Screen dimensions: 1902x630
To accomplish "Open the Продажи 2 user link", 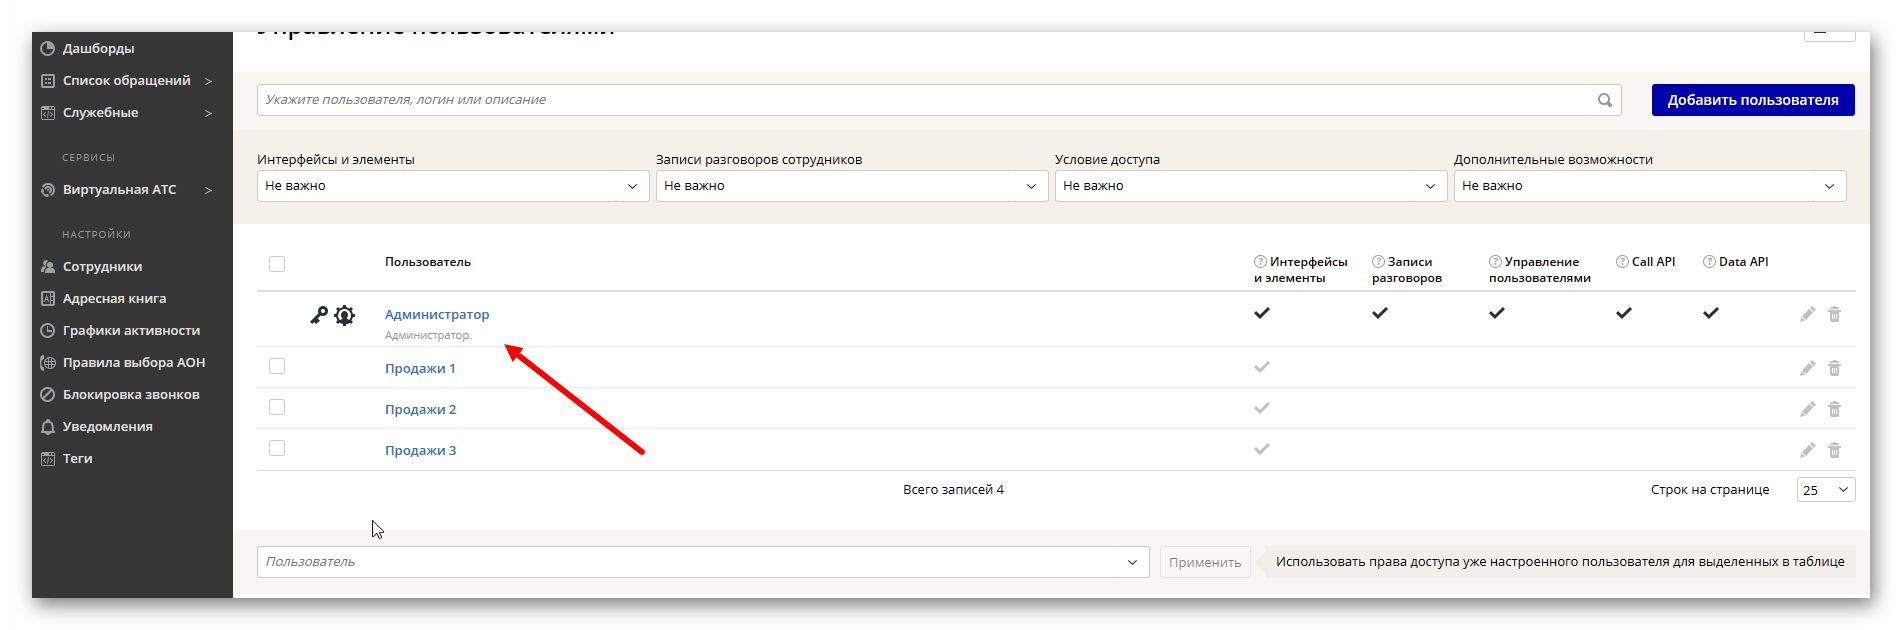I will (x=420, y=410).
